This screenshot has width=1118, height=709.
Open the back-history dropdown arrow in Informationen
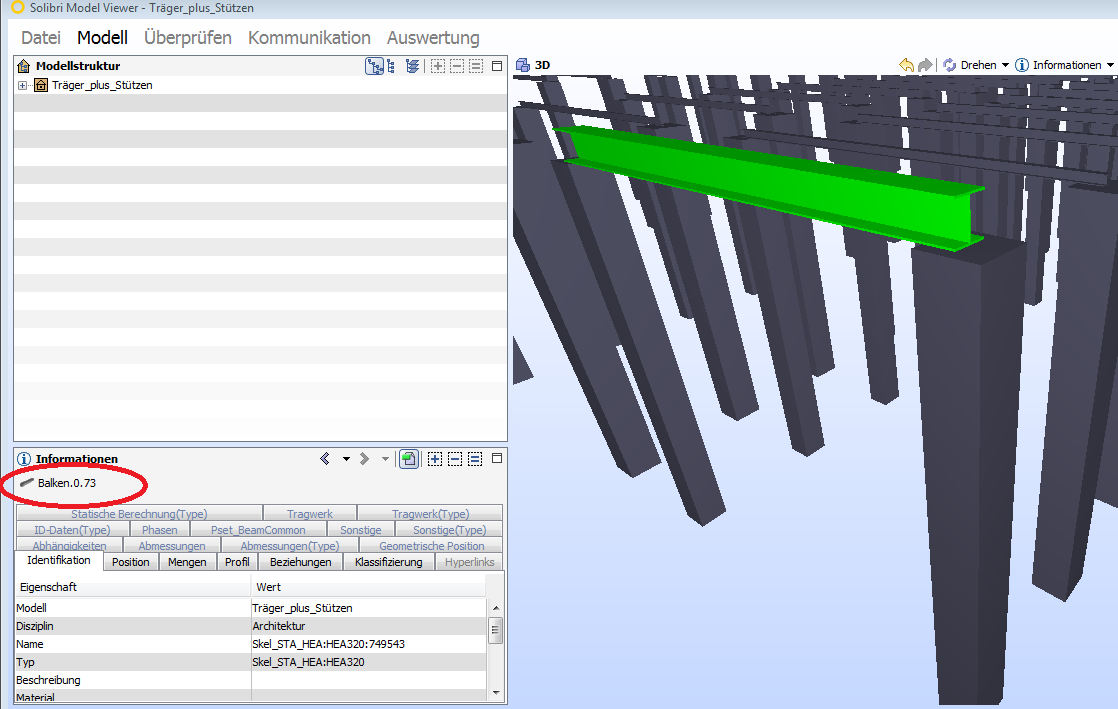346,459
